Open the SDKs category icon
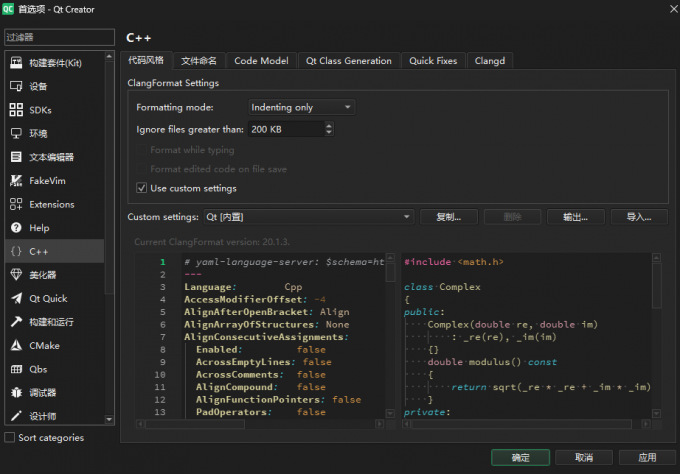Image resolution: width=680 pixels, height=474 pixels. coord(15,110)
